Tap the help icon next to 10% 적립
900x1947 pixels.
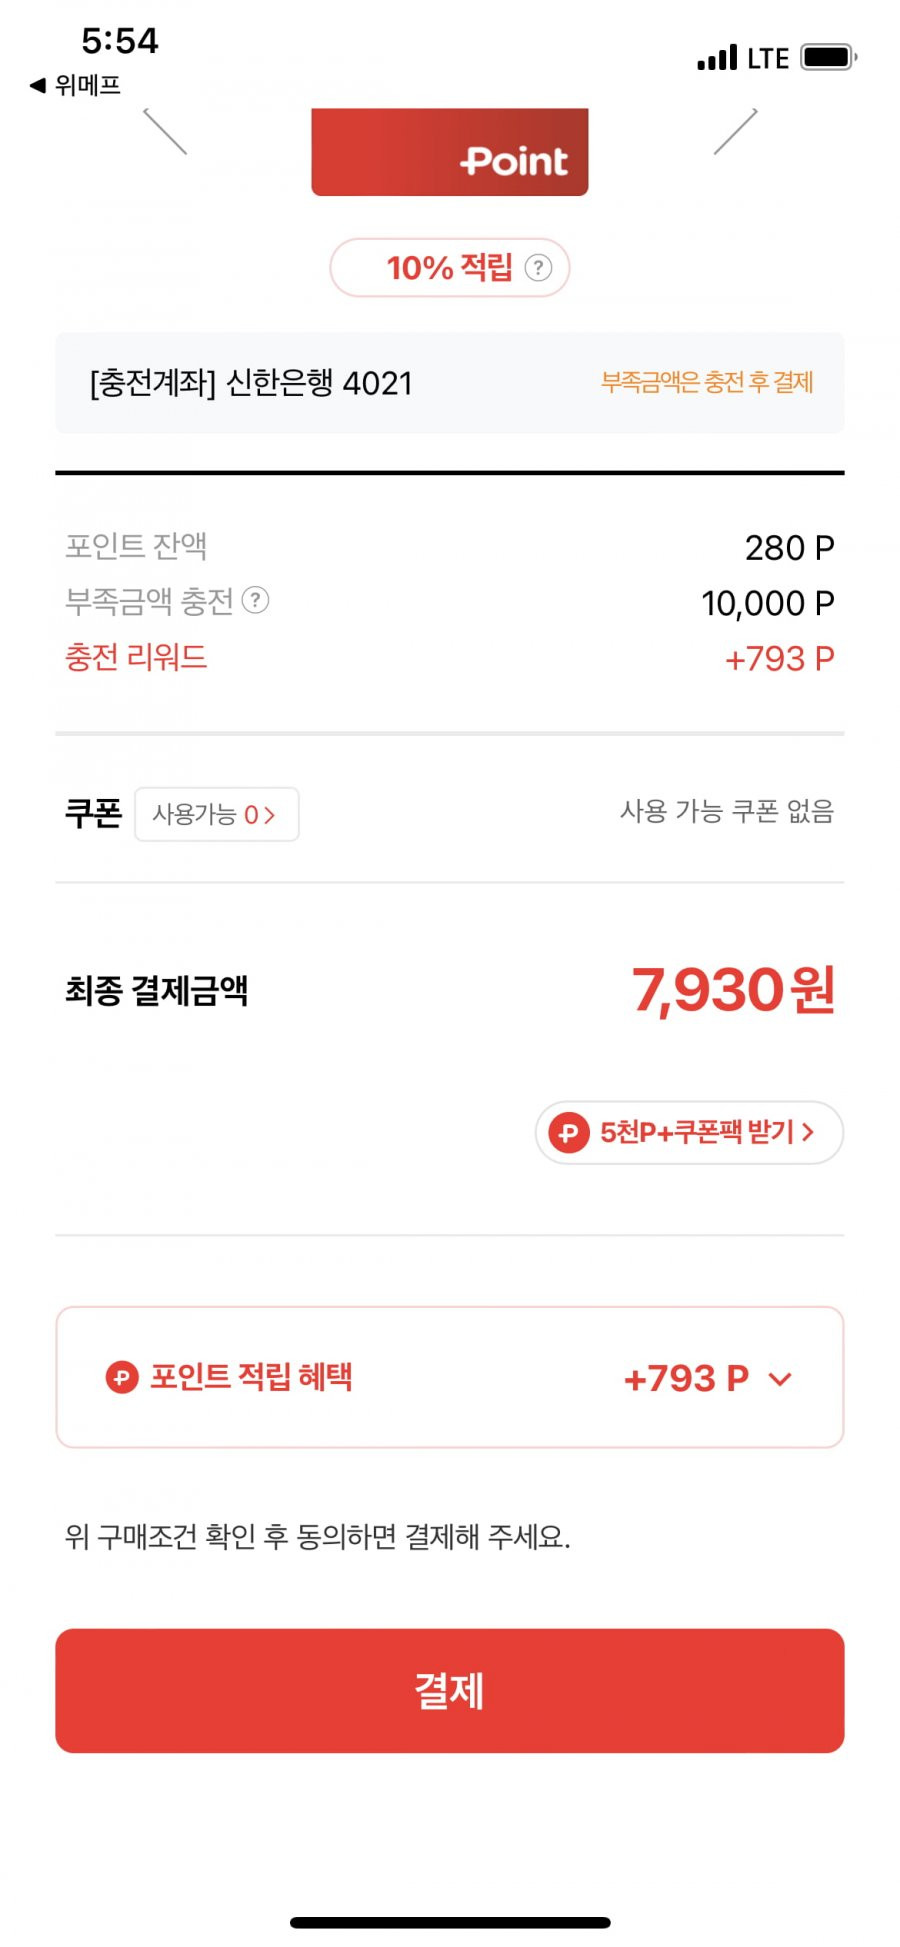538,268
